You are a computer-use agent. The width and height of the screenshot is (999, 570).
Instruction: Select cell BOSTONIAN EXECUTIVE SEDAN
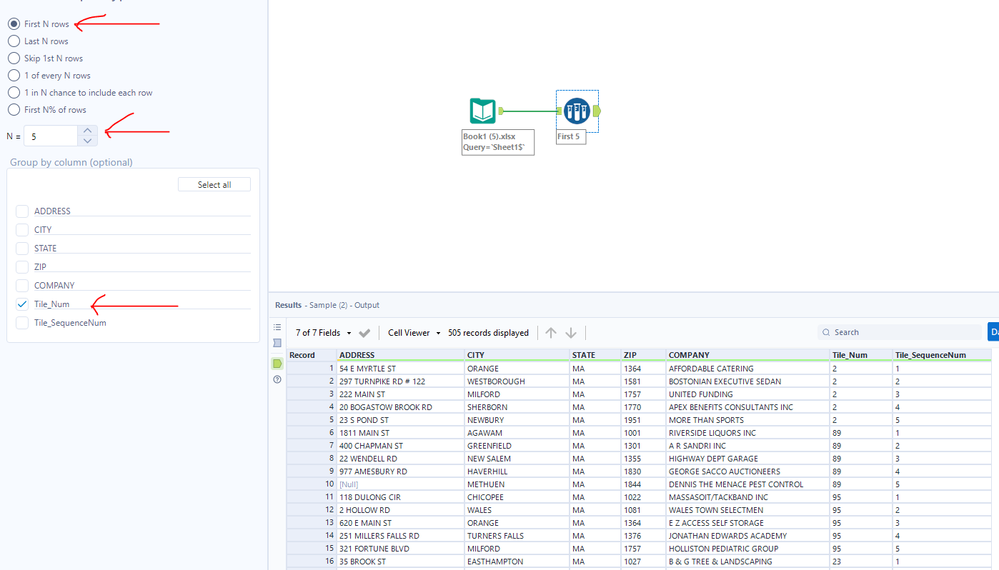point(748,381)
